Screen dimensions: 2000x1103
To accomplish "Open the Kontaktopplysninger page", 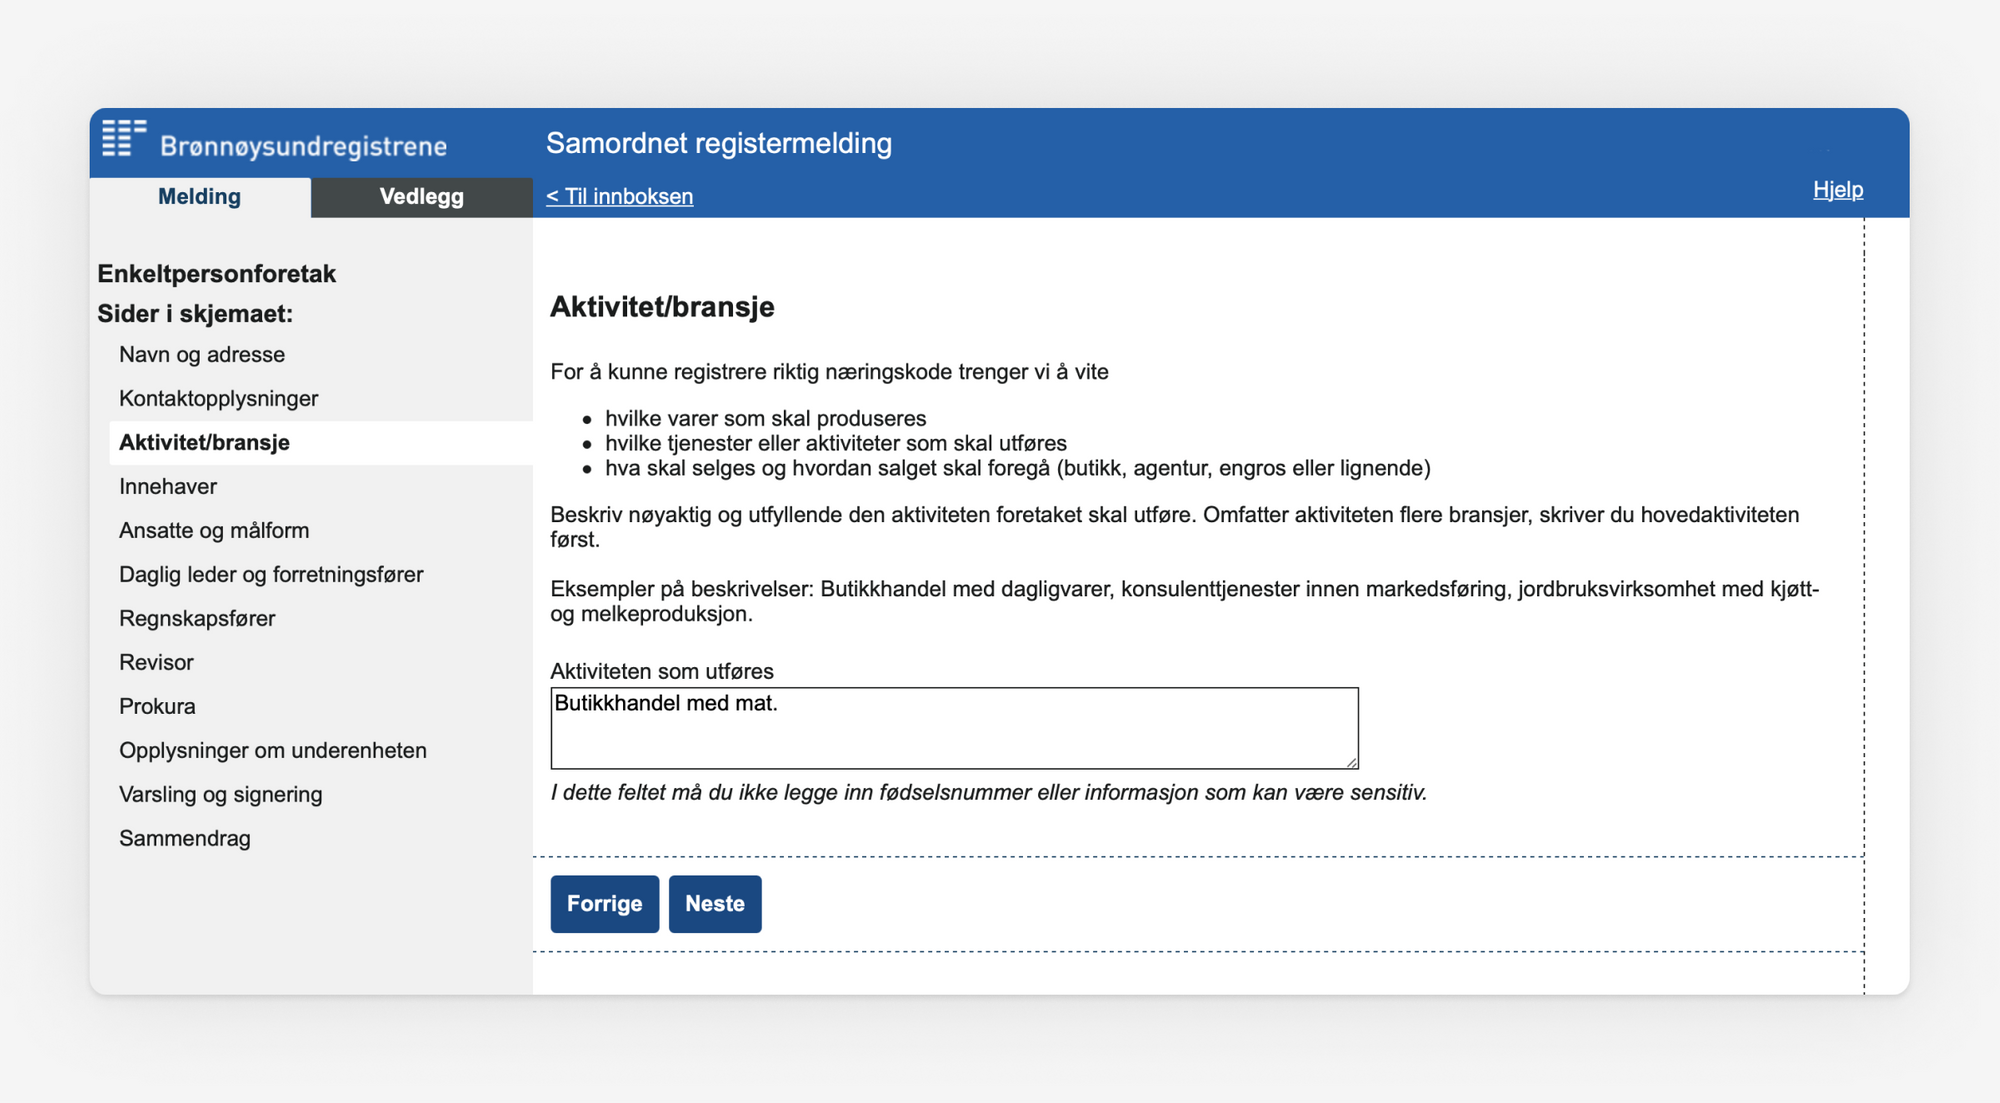I will tap(218, 398).
